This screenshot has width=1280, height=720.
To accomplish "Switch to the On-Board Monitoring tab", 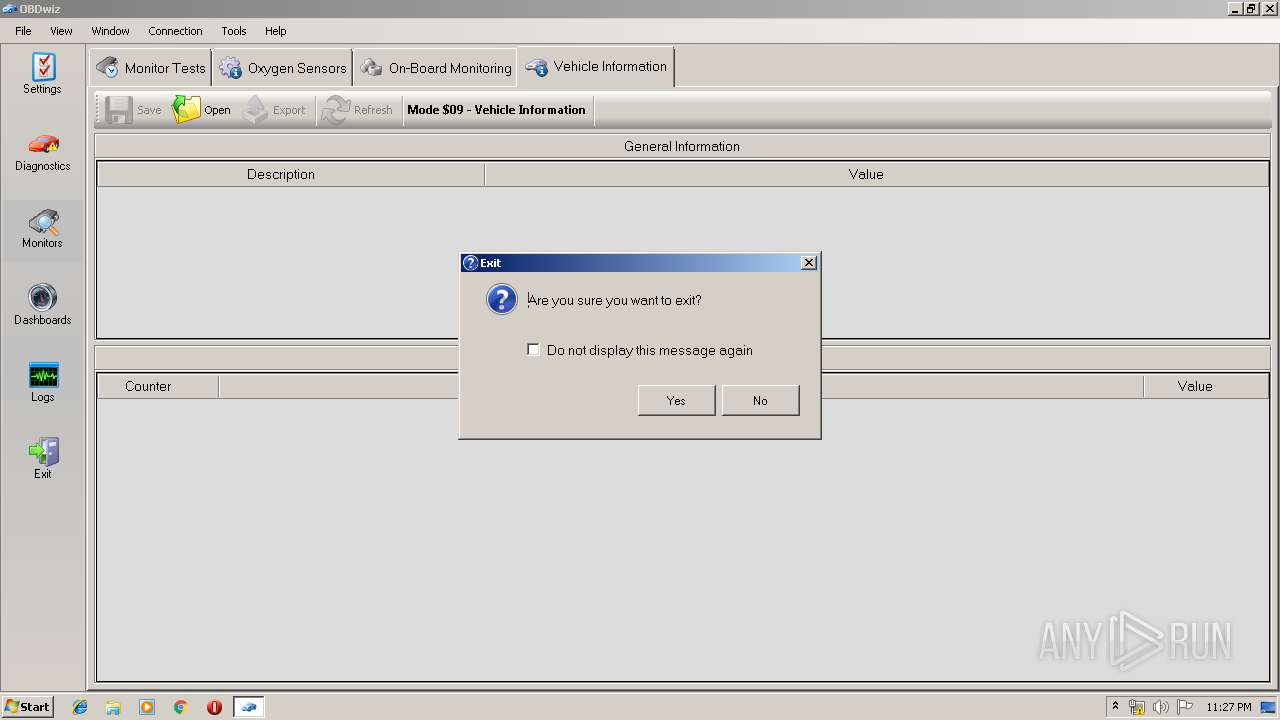I will (436, 68).
